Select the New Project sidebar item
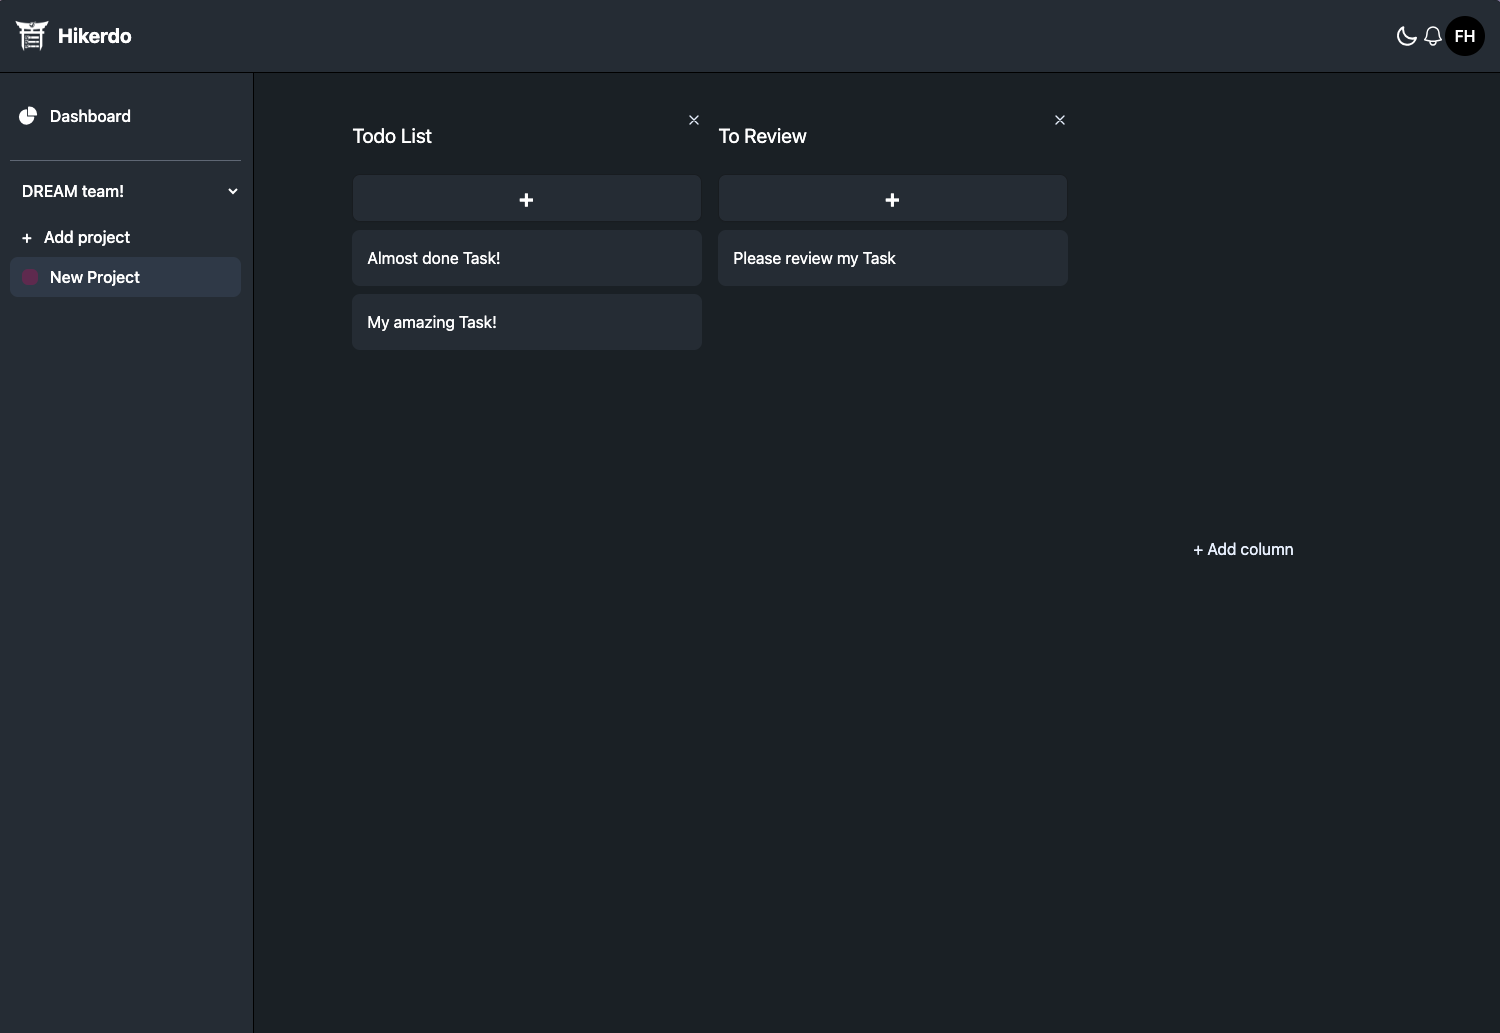 [x=95, y=277]
